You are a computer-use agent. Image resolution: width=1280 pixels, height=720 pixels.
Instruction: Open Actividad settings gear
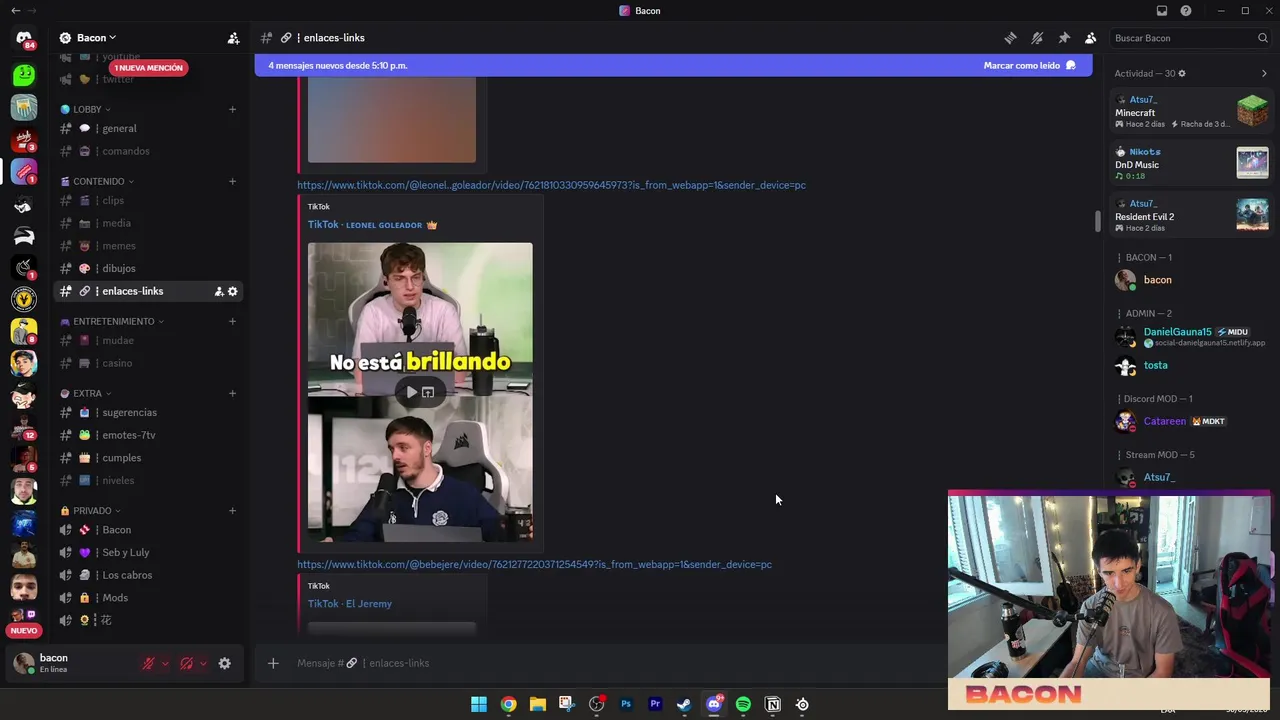coord(1182,73)
